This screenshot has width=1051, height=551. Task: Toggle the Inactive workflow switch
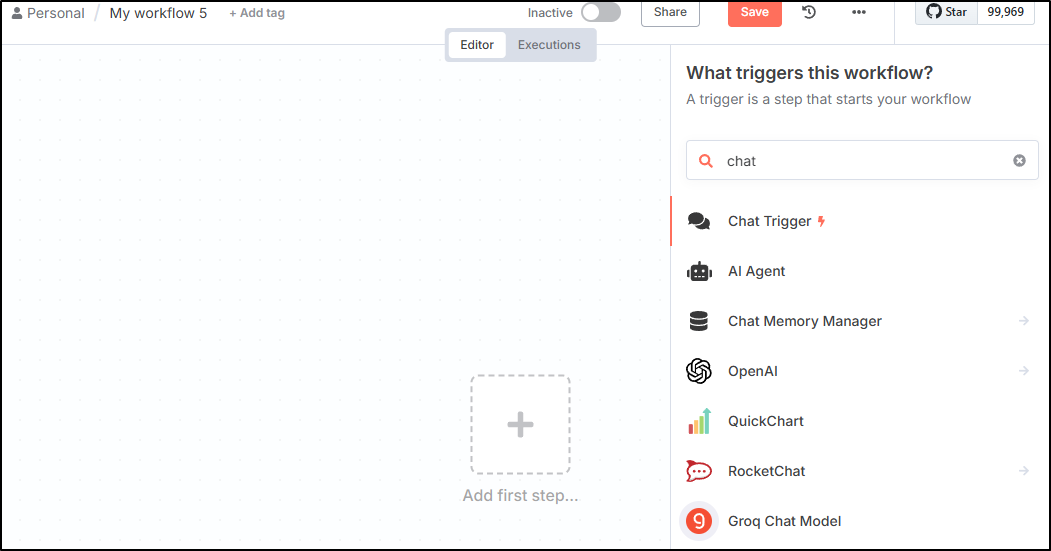[x=601, y=12]
